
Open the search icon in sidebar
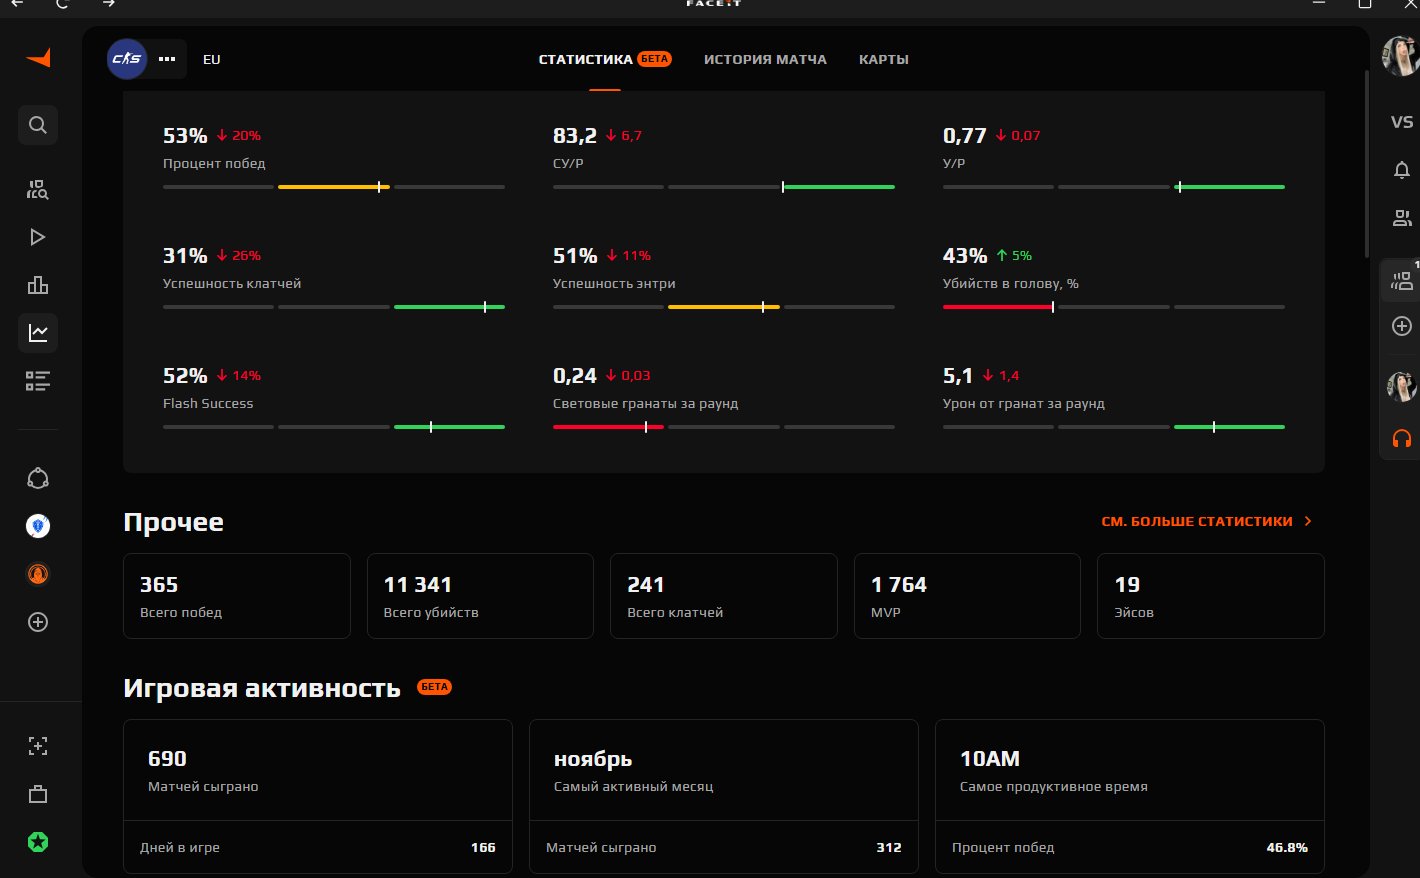[x=38, y=125]
